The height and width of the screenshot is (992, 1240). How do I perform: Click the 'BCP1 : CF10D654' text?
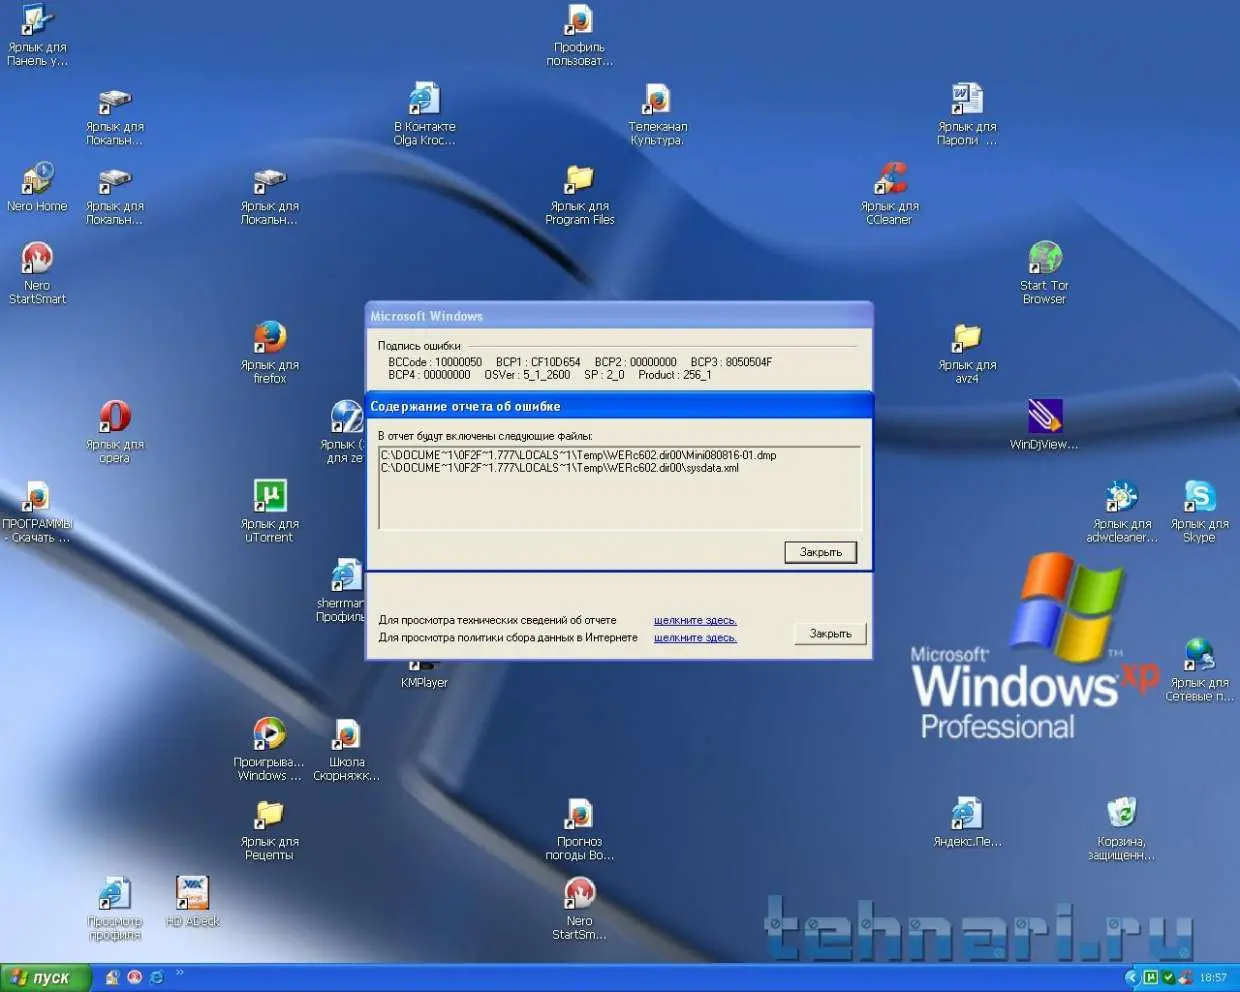tap(538, 362)
